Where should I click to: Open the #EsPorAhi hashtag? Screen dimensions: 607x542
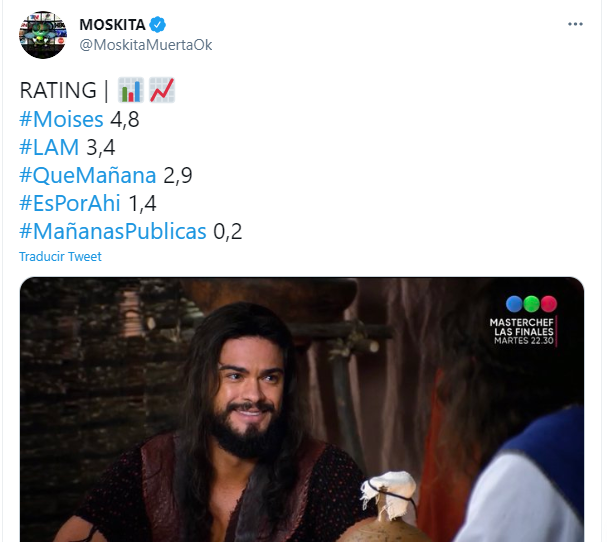[x=70, y=203]
